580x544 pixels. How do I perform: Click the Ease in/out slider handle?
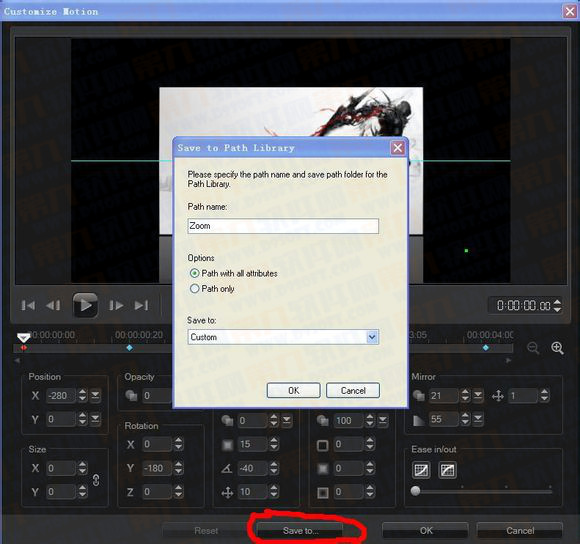click(x=415, y=491)
